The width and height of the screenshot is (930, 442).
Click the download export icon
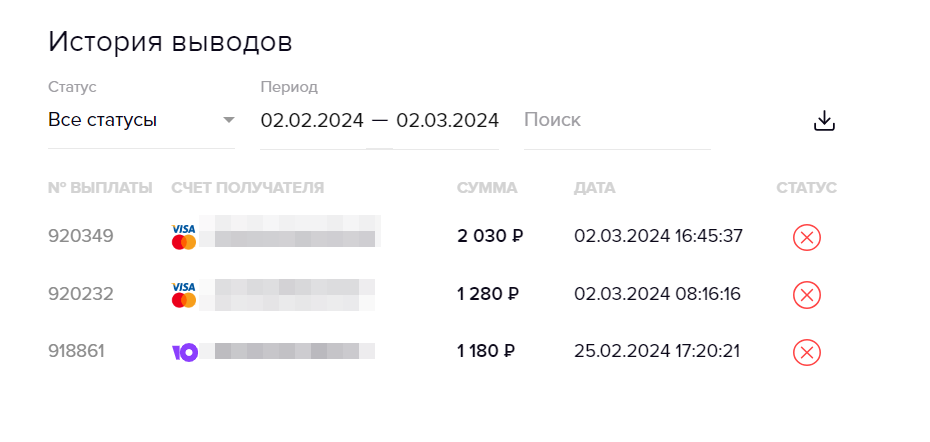(x=824, y=121)
